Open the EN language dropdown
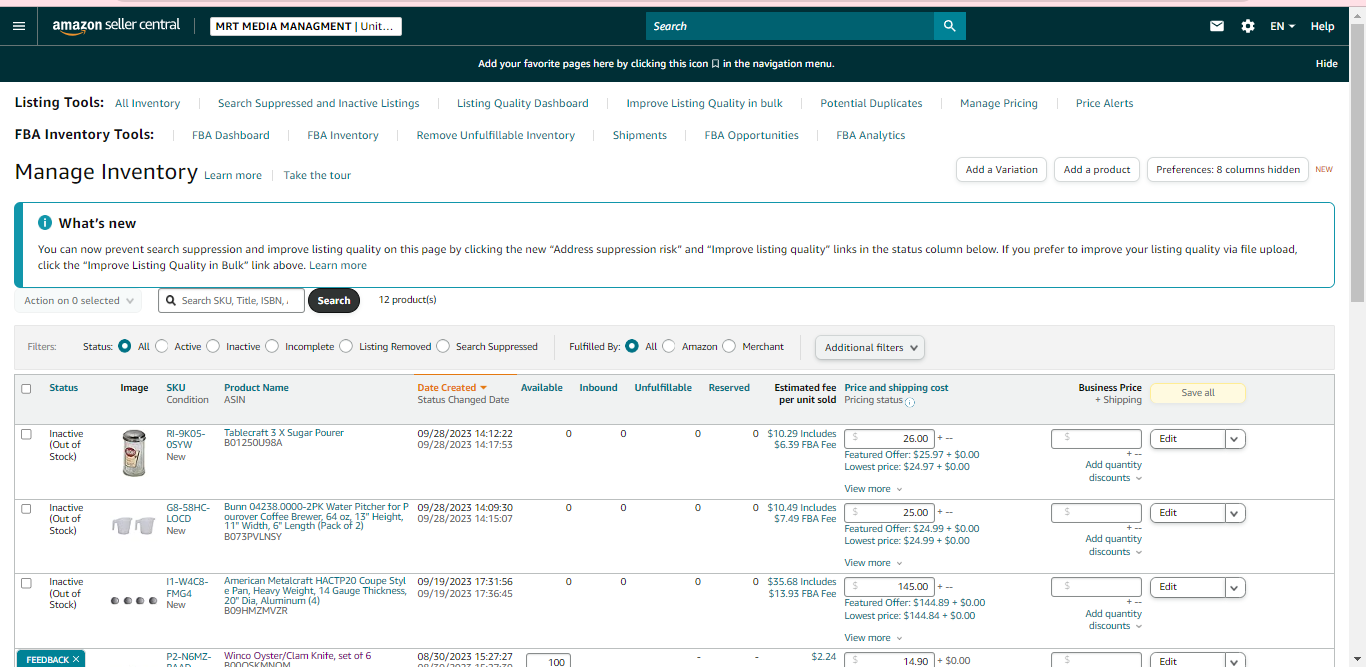Image resolution: width=1366 pixels, height=667 pixels. 1282,26
